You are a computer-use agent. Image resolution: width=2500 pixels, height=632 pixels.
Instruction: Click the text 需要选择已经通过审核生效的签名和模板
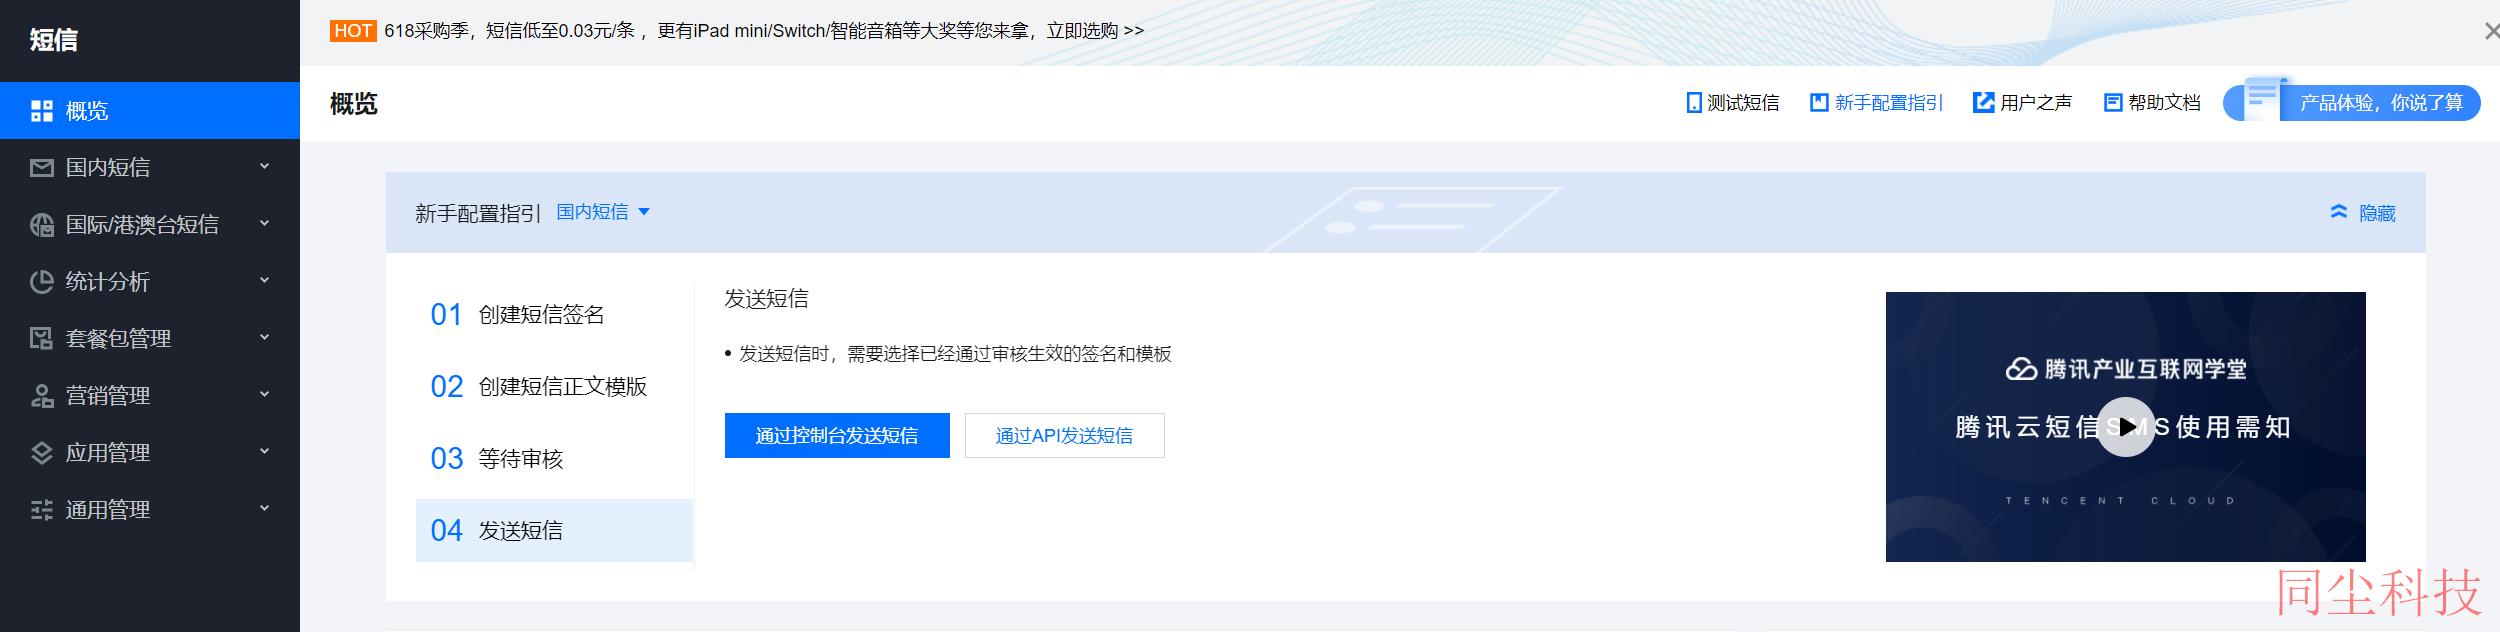click(x=1009, y=353)
